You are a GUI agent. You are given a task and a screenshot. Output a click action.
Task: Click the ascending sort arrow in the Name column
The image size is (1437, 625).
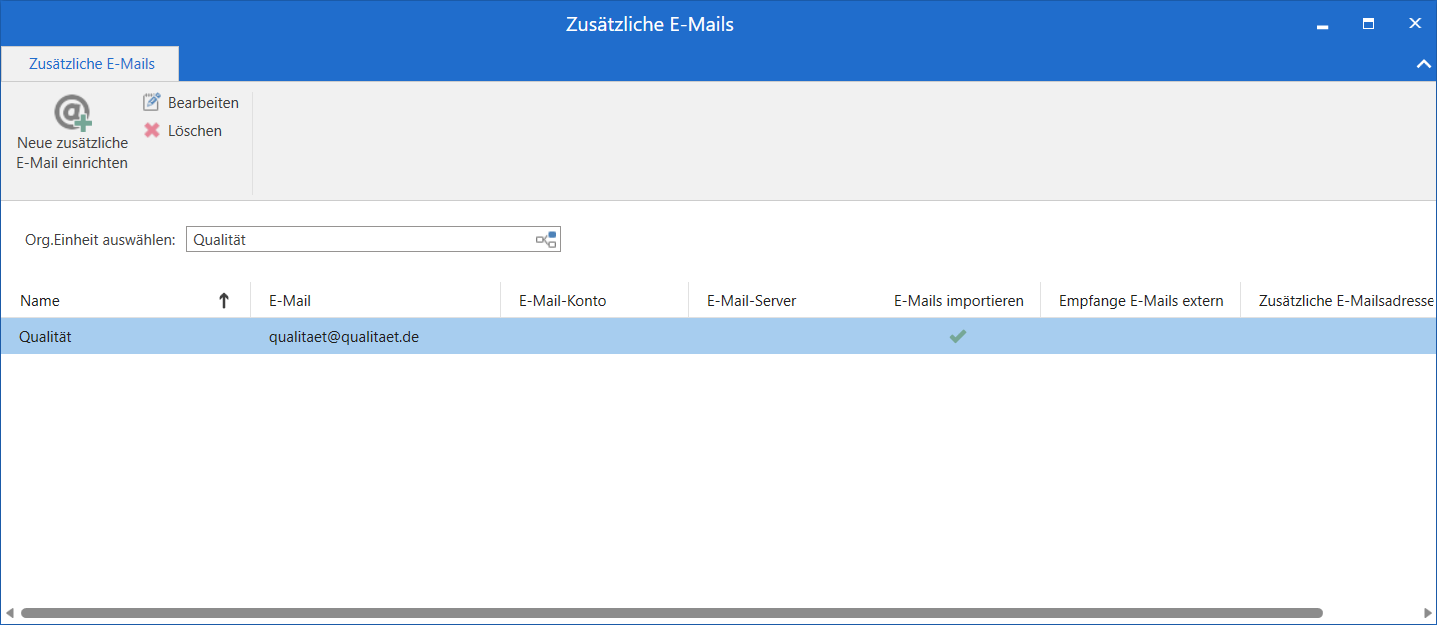(x=224, y=300)
